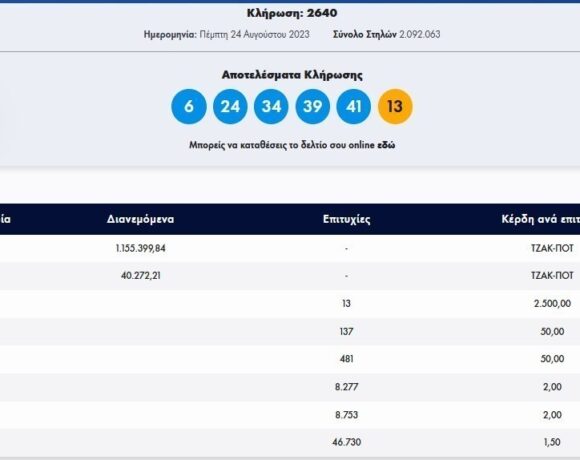The image size is (580, 460).
Task: Click the blue ball number 6
Action: point(189,106)
